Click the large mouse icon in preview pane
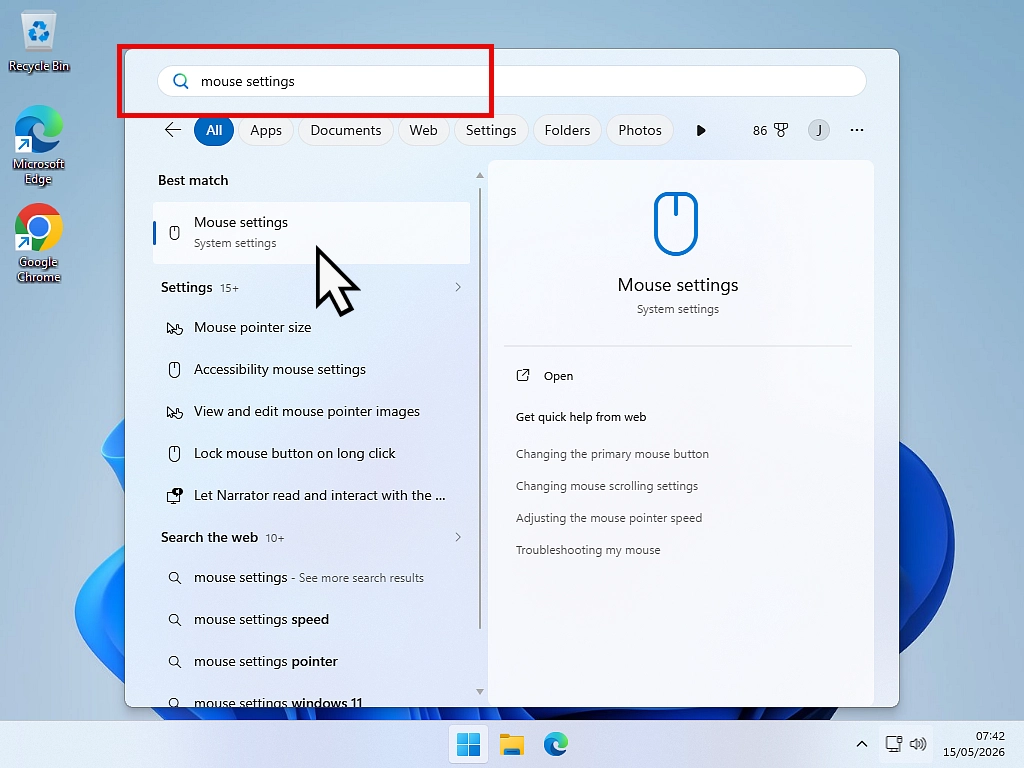This screenshot has height=768, width=1024. click(676, 223)
